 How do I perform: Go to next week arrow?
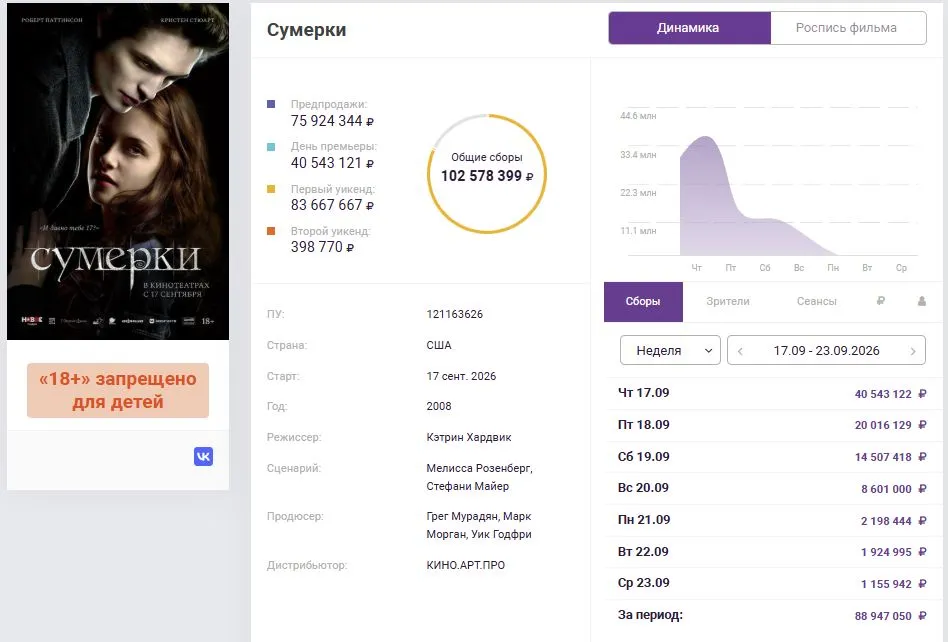tap(913, 351)
